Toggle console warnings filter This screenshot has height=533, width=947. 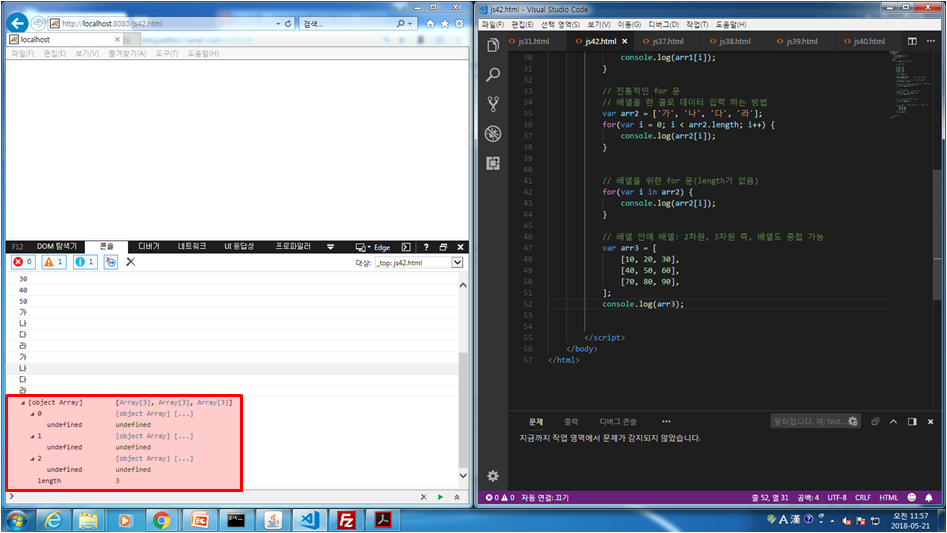point(54,262)
